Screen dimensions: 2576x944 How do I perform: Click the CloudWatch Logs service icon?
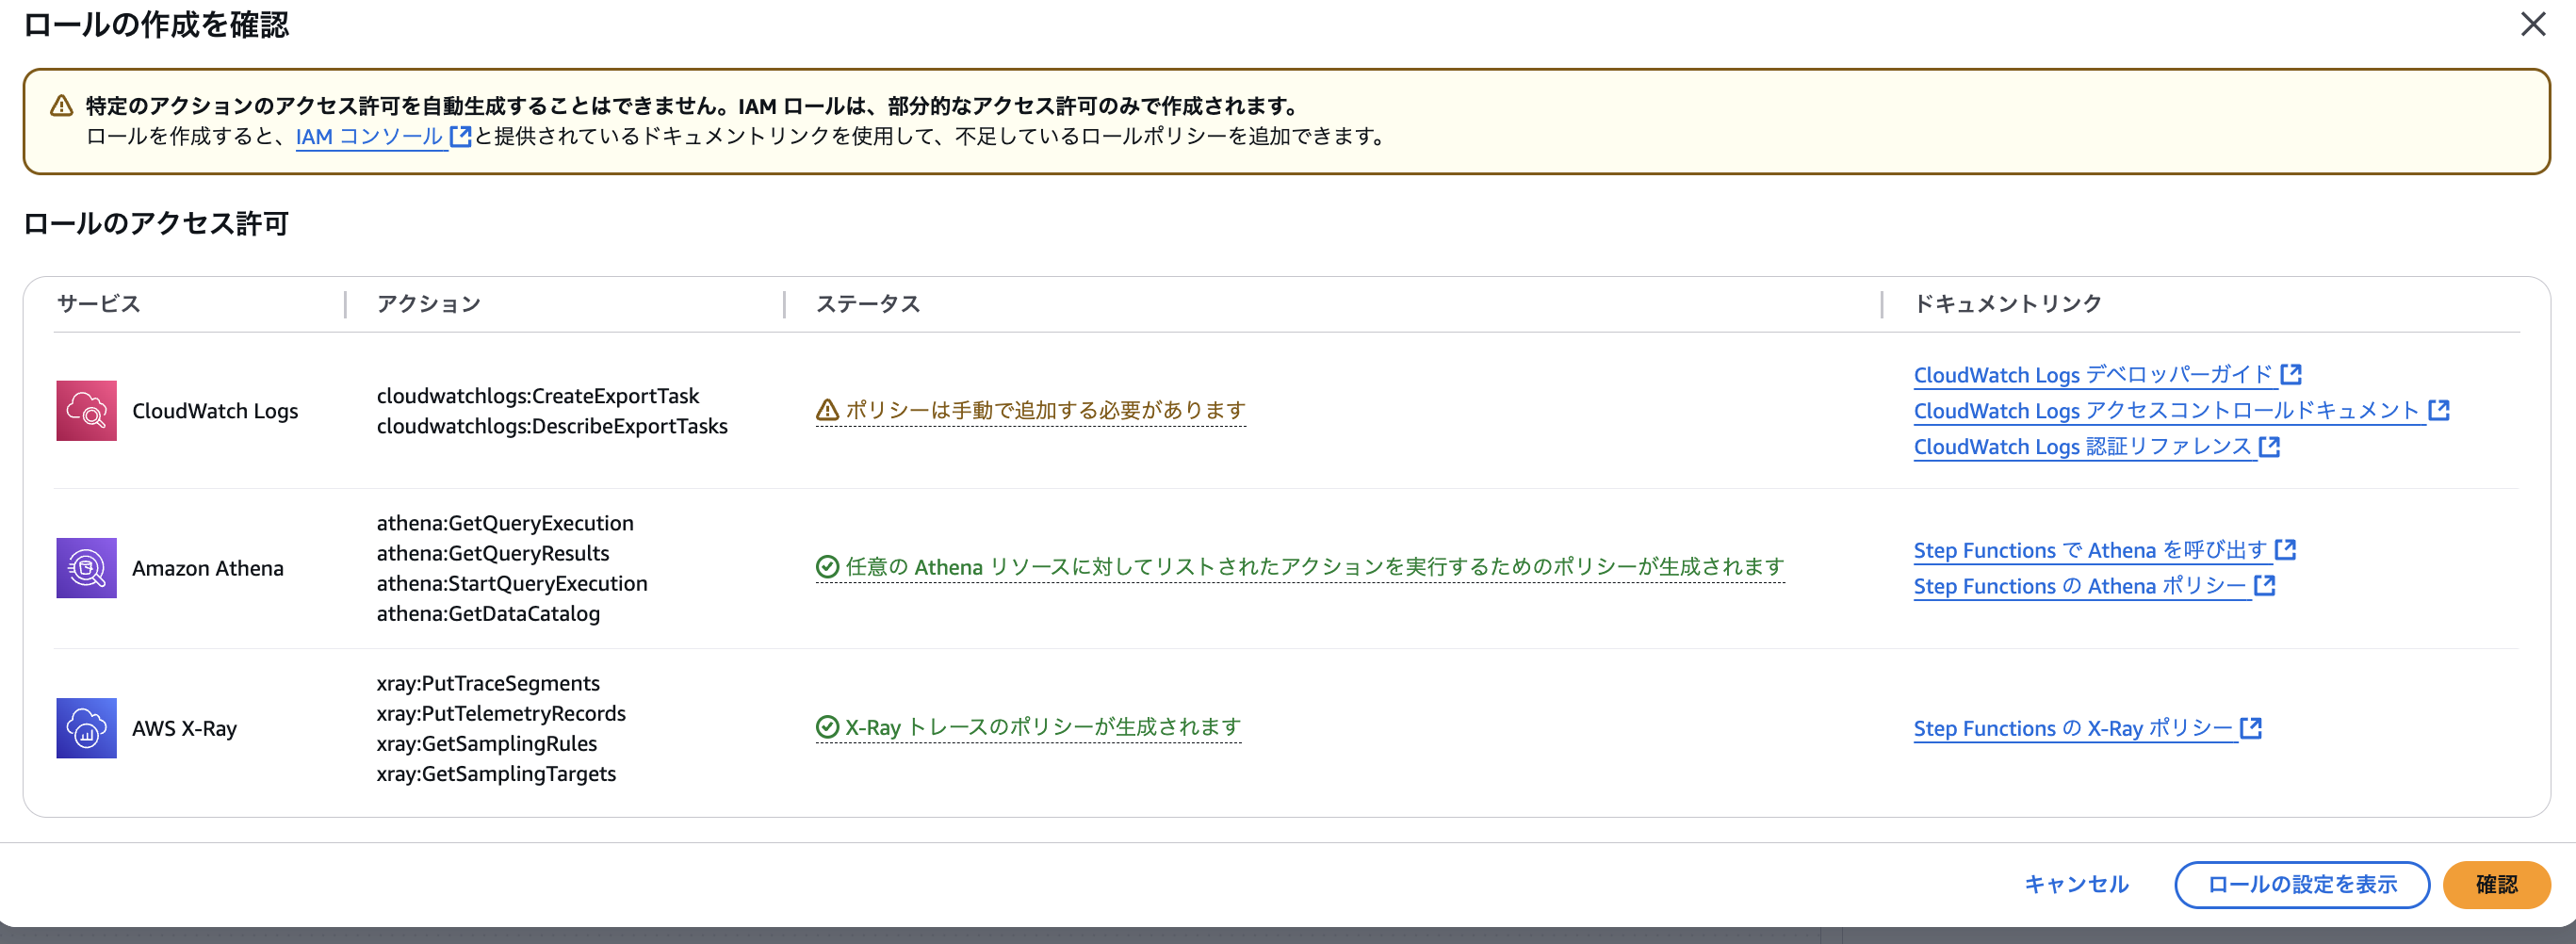(86, 411)
